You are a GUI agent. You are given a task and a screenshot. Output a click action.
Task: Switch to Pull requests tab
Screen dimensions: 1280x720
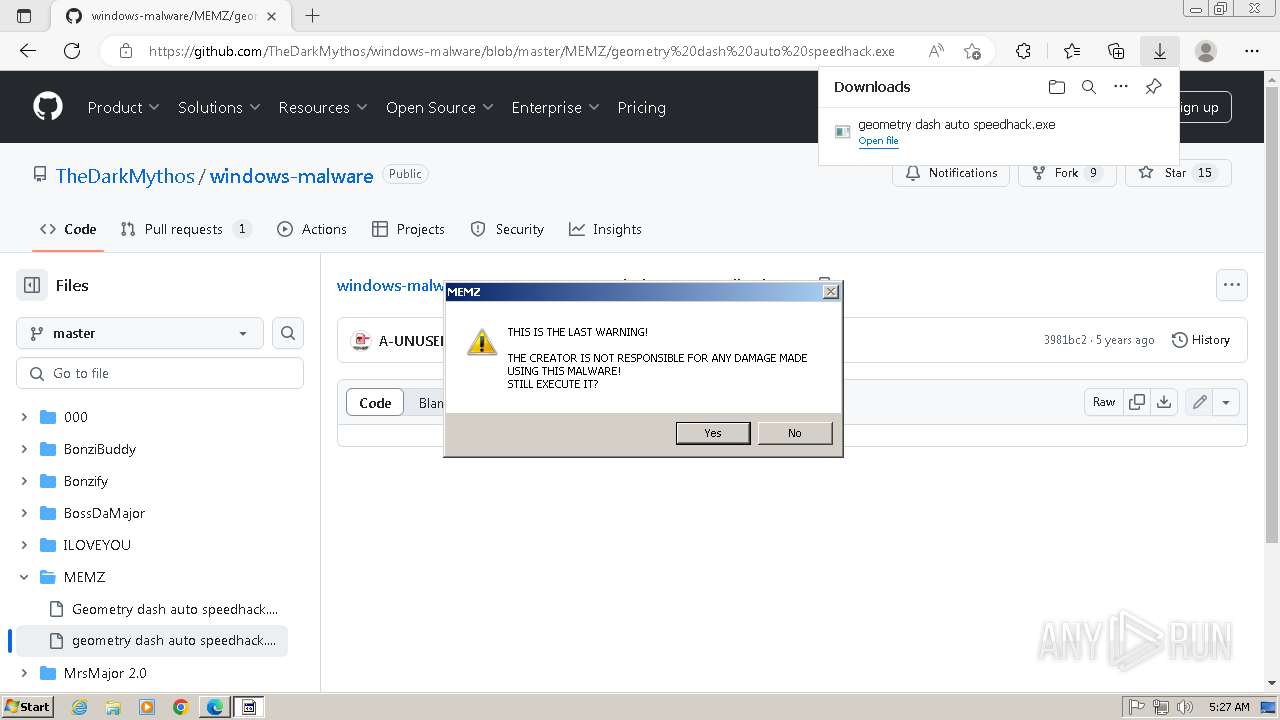click(x=186, y=229)
